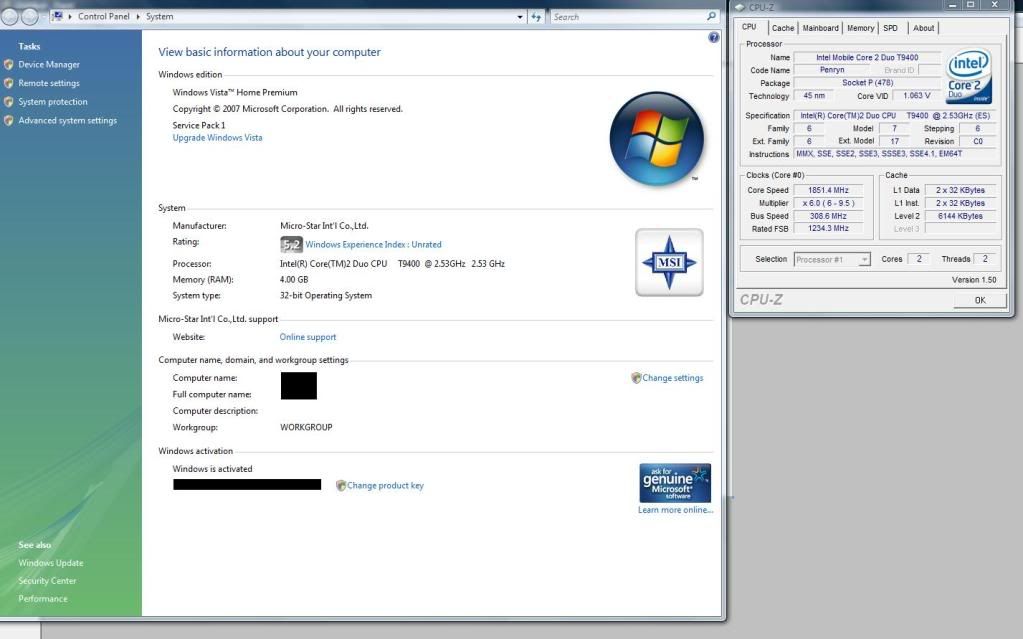Click WORKGROUP workgroup value
The image size is (1023, 639).
tap(306, 428)
